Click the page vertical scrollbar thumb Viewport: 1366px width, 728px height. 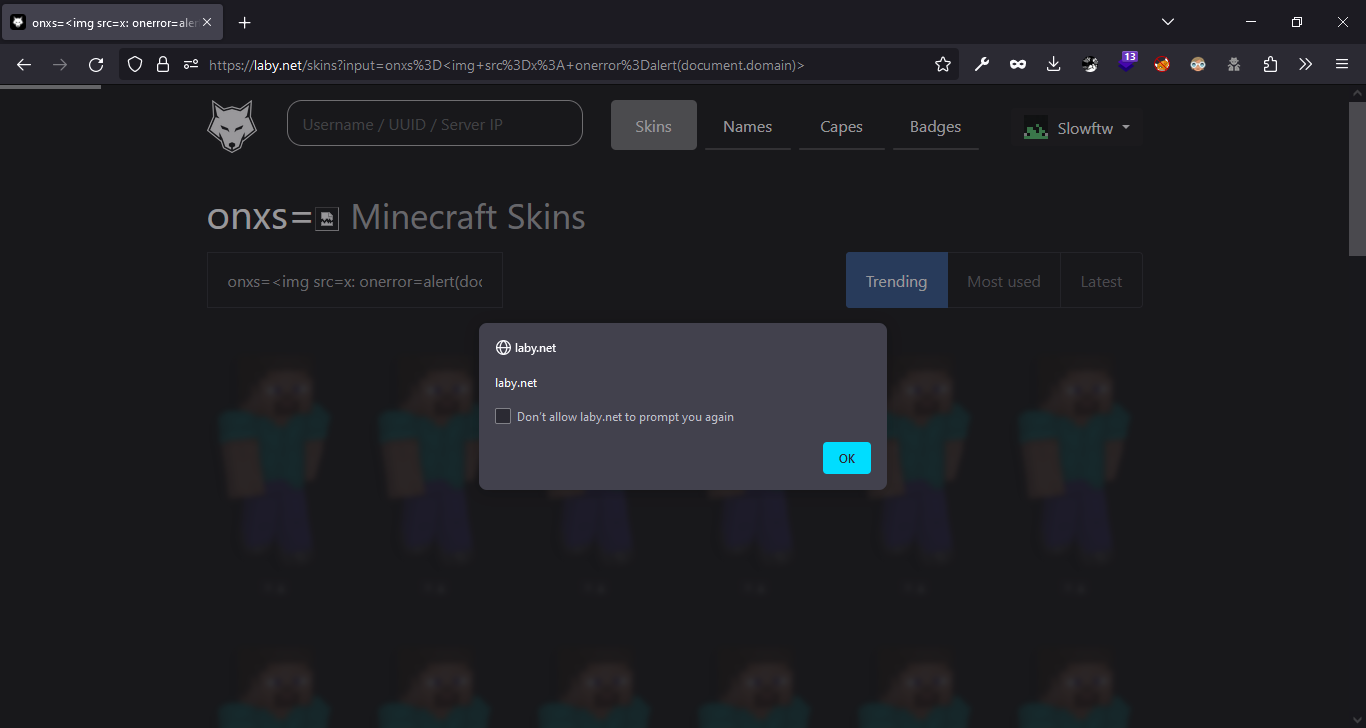click(1357, 178)
